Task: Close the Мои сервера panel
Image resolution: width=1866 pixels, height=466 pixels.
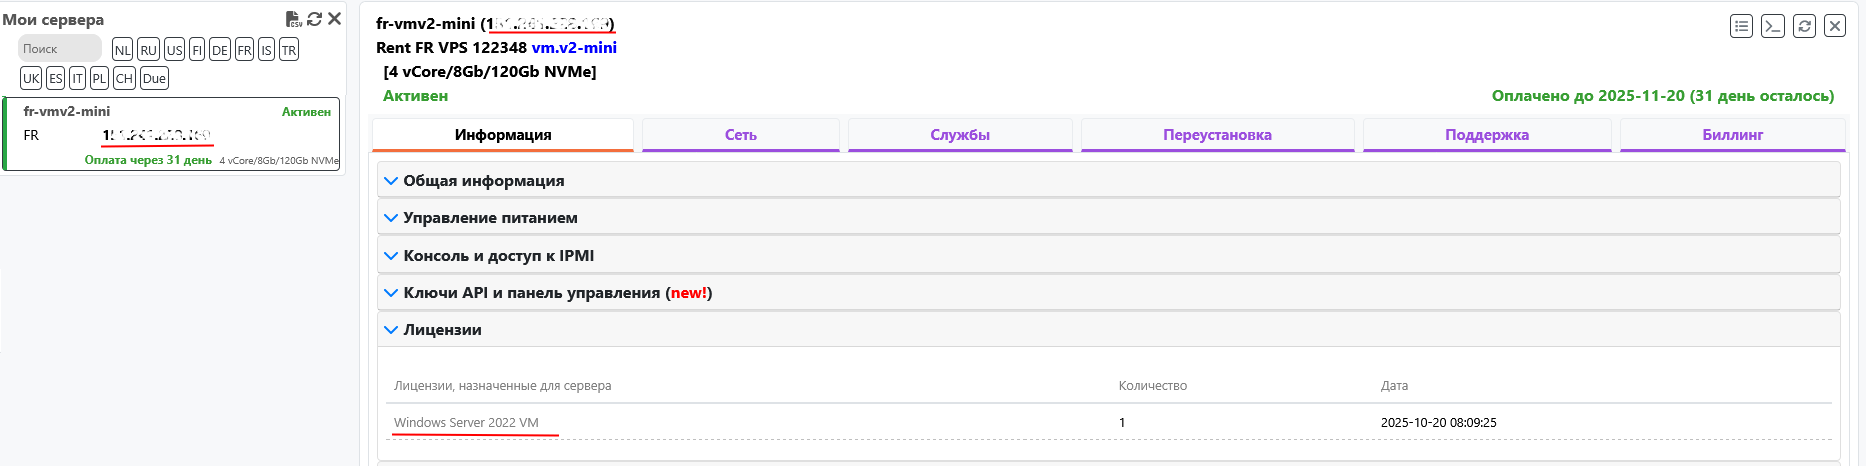Action: point(334,19)
